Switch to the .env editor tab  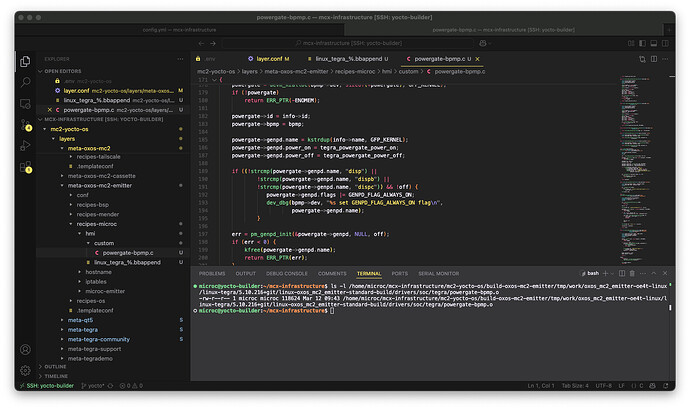coord(210,59)
